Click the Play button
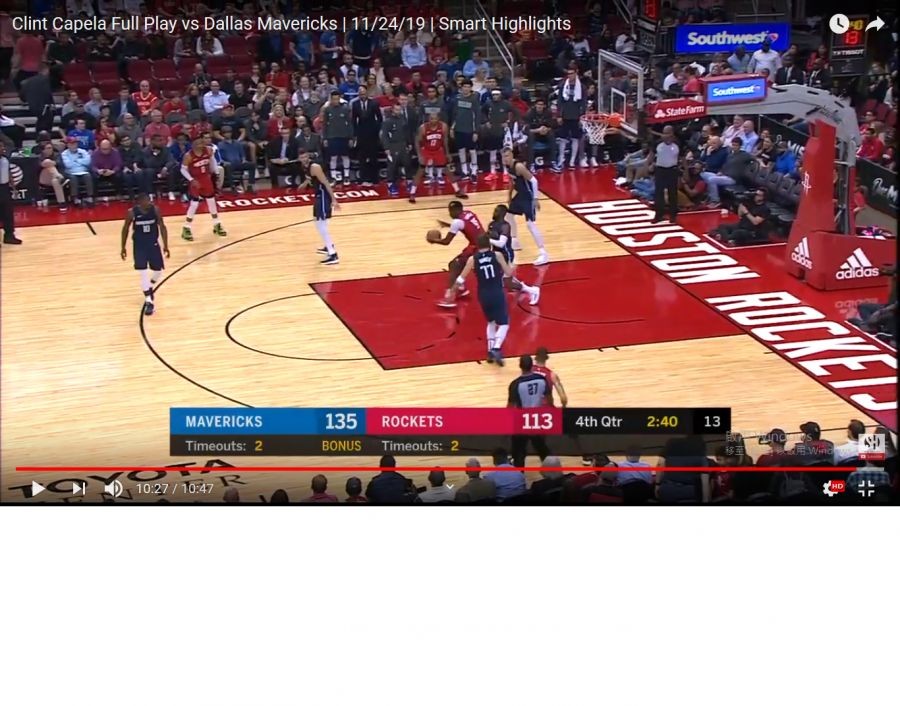The image size is (900, 706). tap(38, 488)
